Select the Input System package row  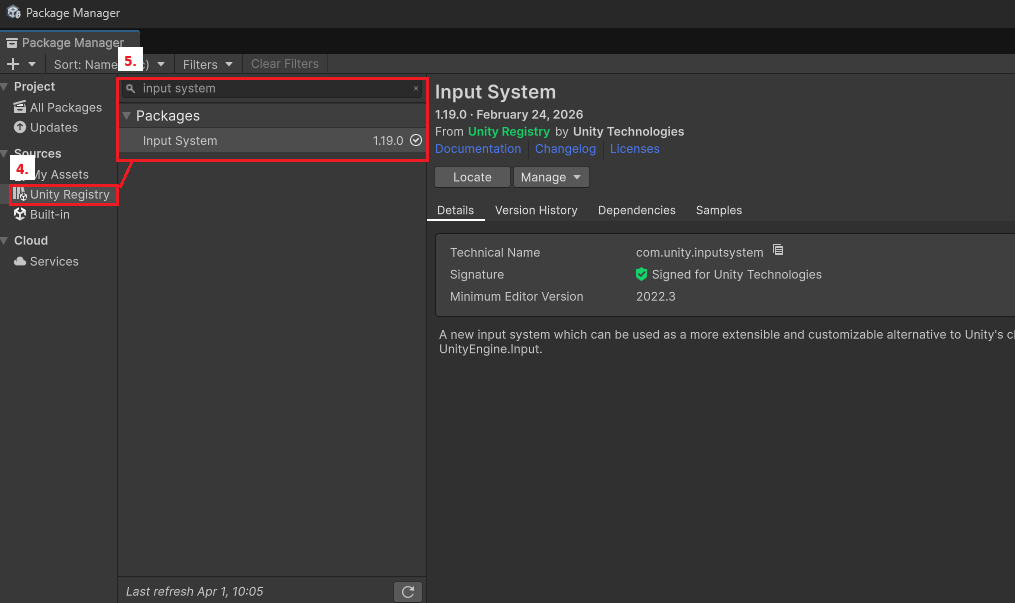pos(272,140)
